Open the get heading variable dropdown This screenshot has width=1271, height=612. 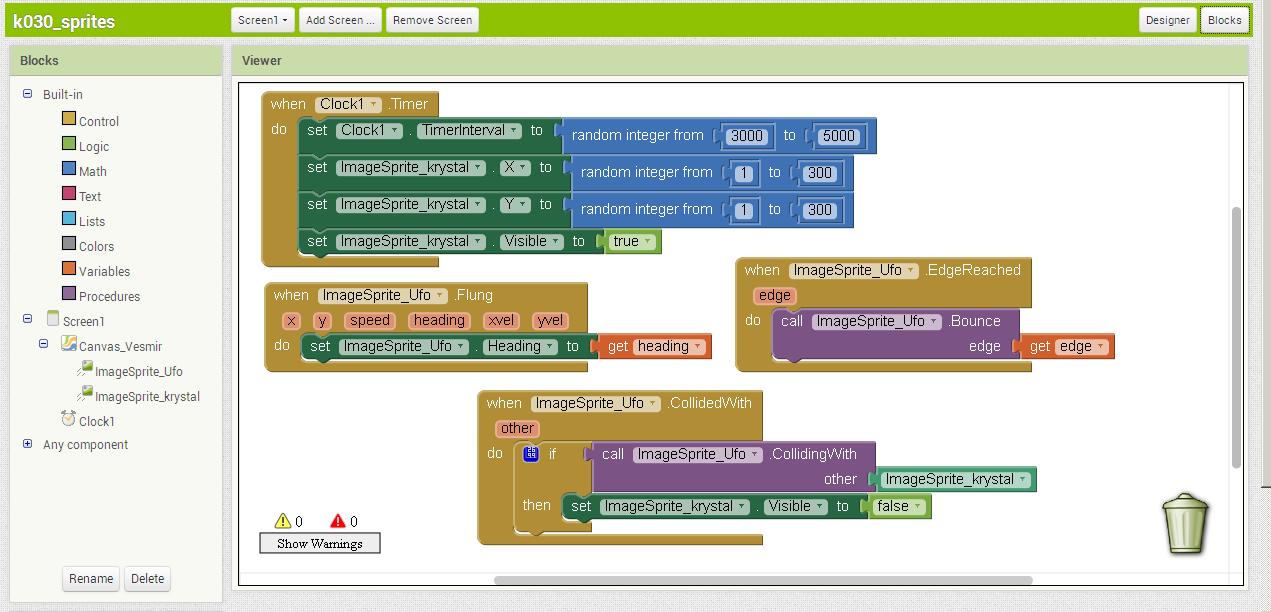tap(670, 346)
